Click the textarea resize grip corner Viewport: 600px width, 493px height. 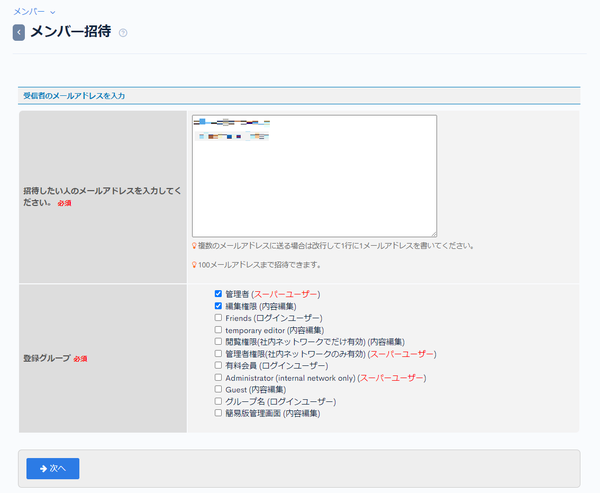(x=434, y=234)
